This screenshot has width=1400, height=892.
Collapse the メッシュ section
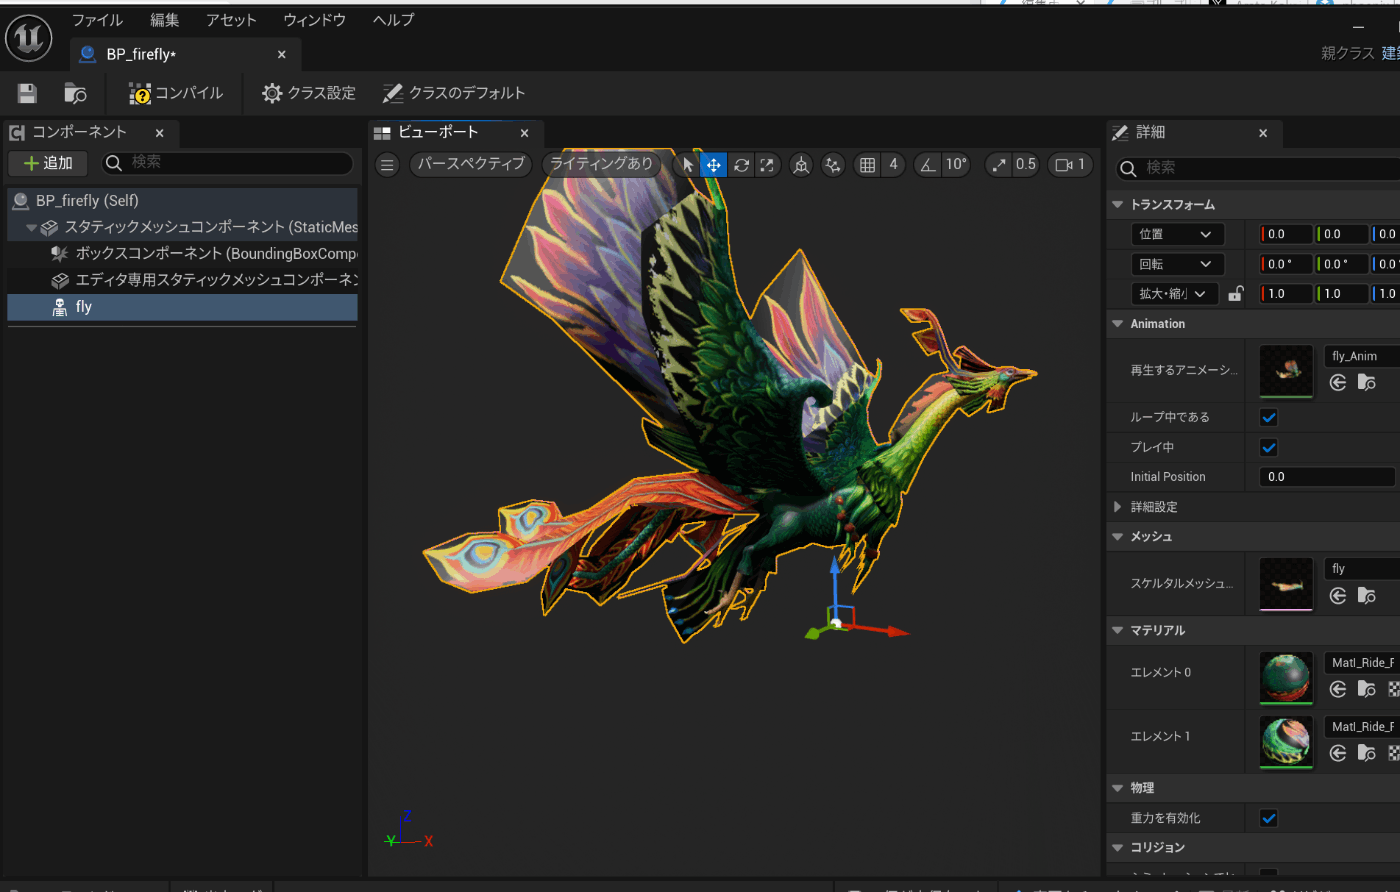tap(1117, 537)
